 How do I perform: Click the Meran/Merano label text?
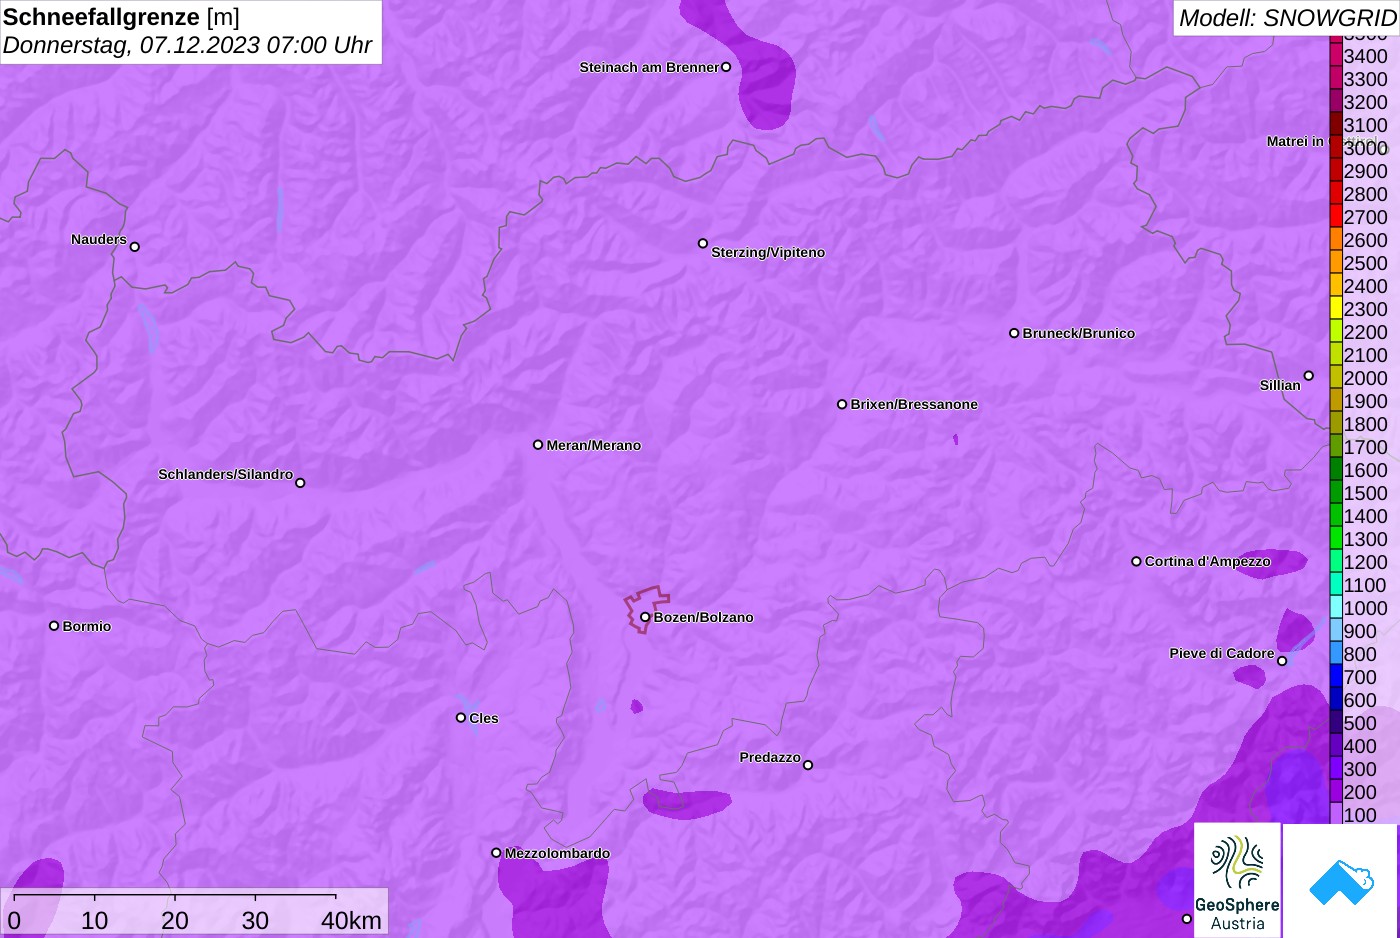(593, 445)
